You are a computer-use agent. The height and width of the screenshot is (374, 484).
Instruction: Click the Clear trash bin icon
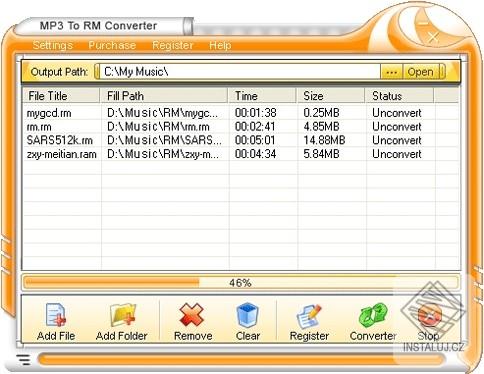248,315
